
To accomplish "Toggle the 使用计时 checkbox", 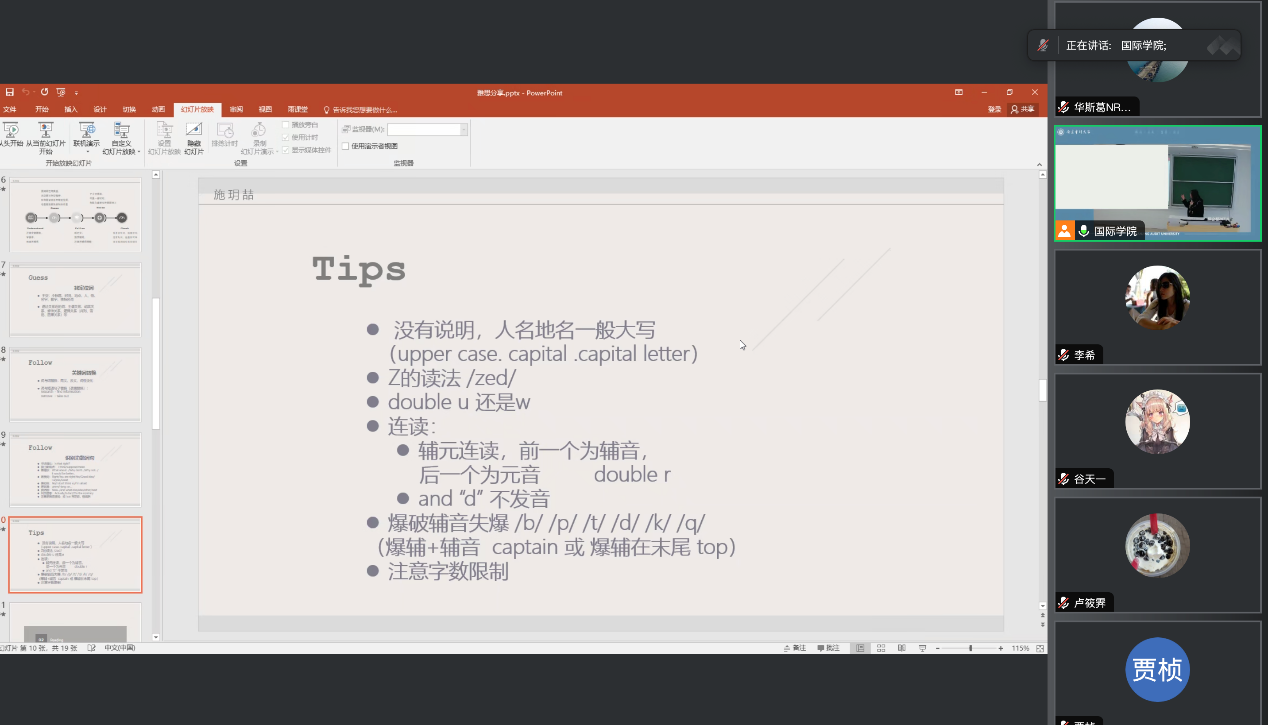I will pos(286,137).
